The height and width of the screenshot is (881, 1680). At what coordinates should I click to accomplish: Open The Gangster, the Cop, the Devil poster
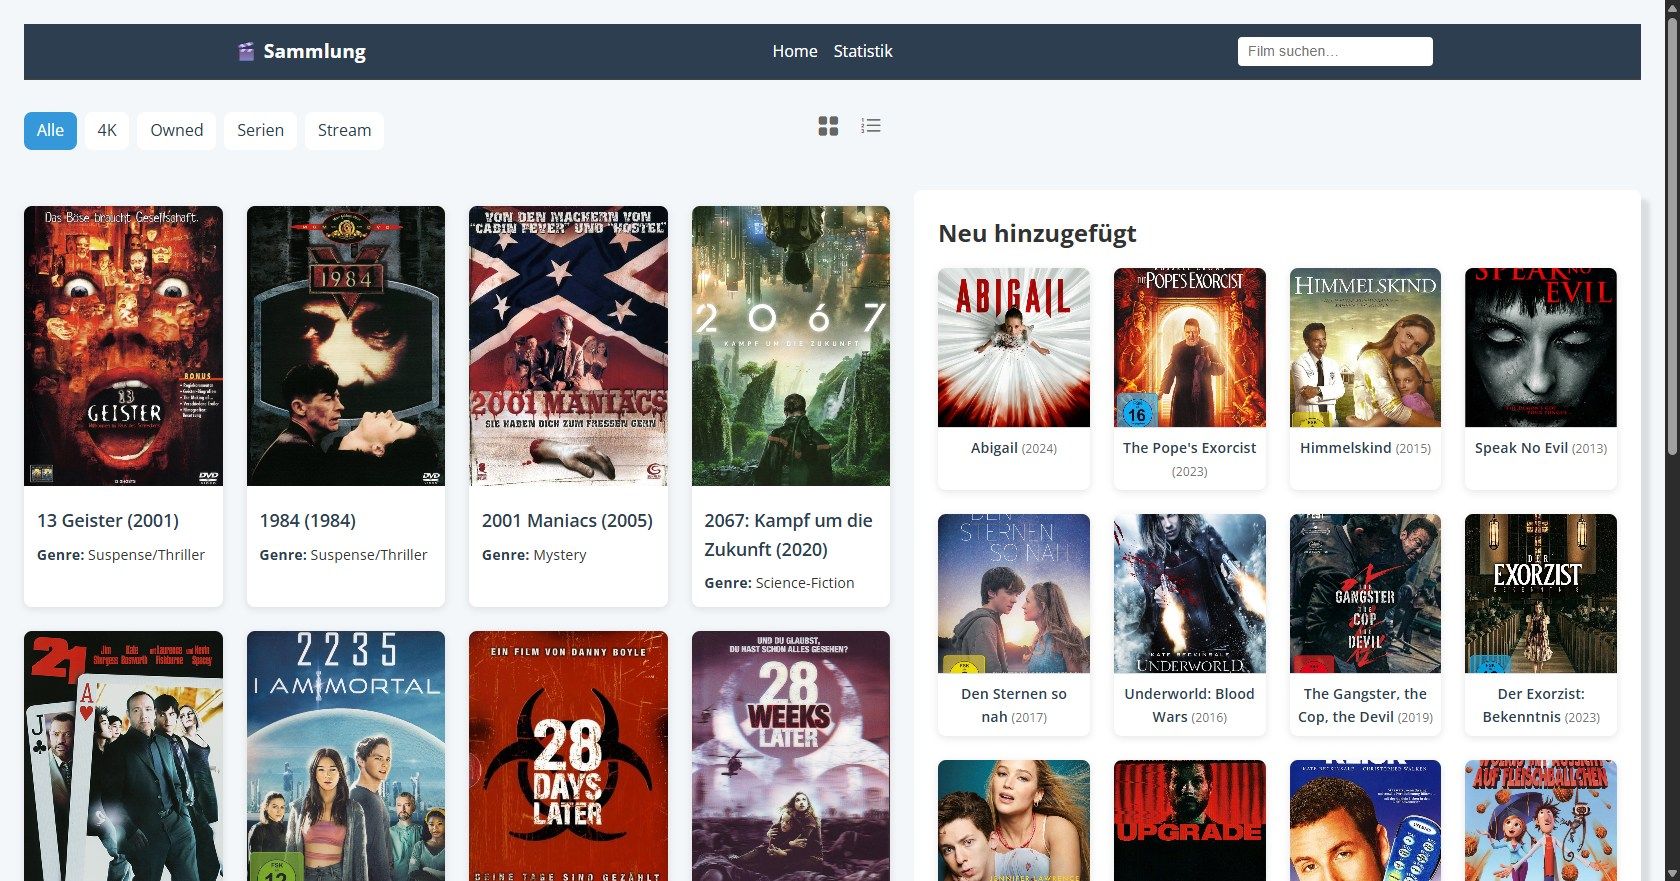1365,593
